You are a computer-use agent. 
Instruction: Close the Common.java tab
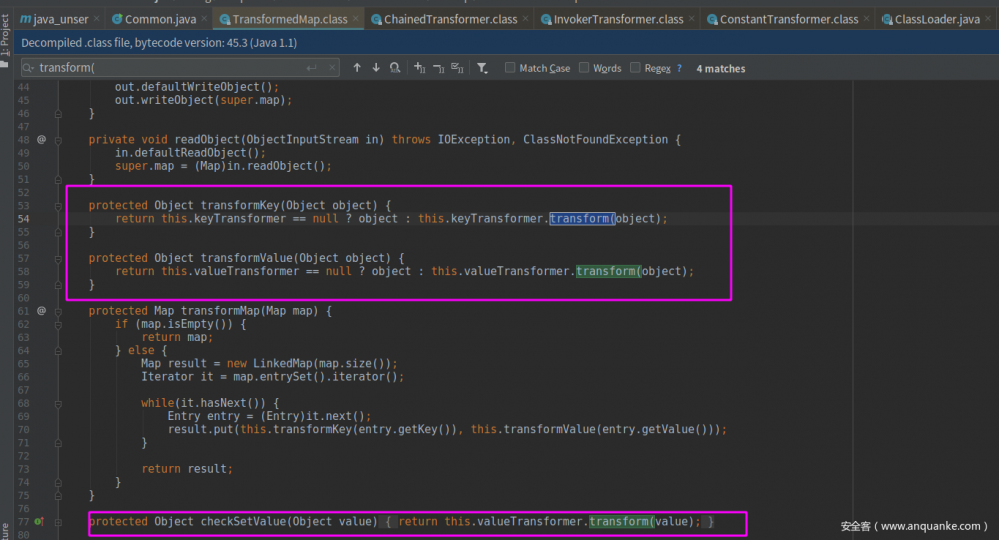tap(205, 19)
